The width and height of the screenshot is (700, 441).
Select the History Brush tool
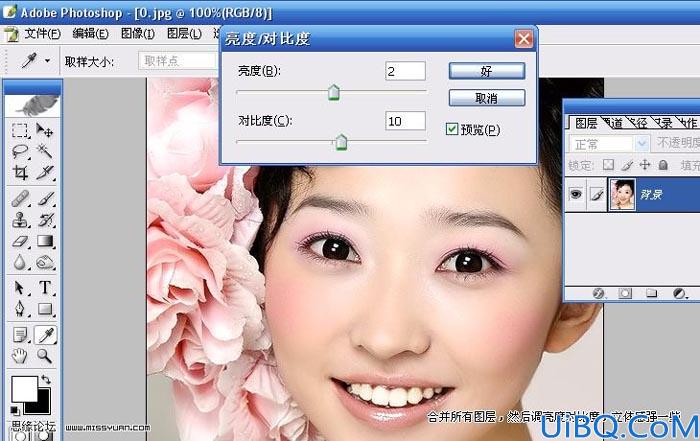pos(45,220)
